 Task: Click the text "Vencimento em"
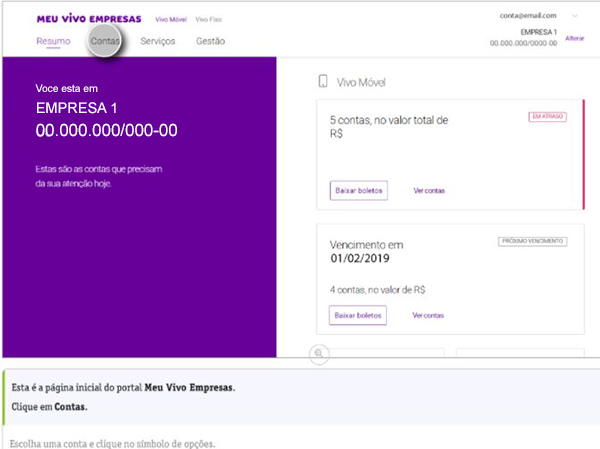(366, 245)
